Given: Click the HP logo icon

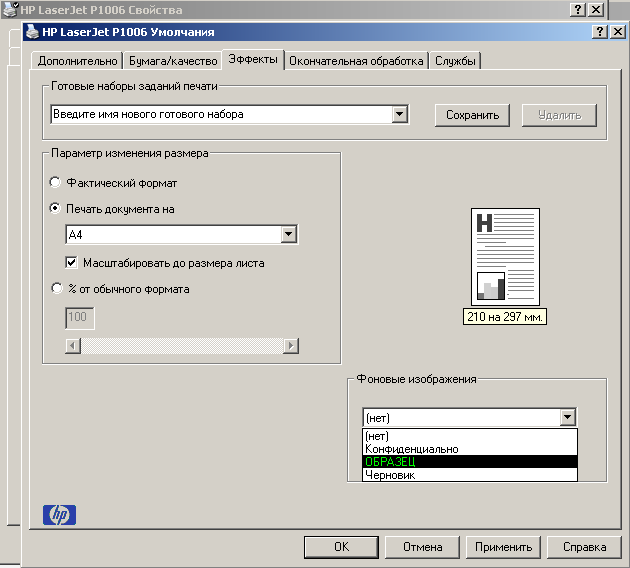Looking at the screenshot, I should 59,515.
